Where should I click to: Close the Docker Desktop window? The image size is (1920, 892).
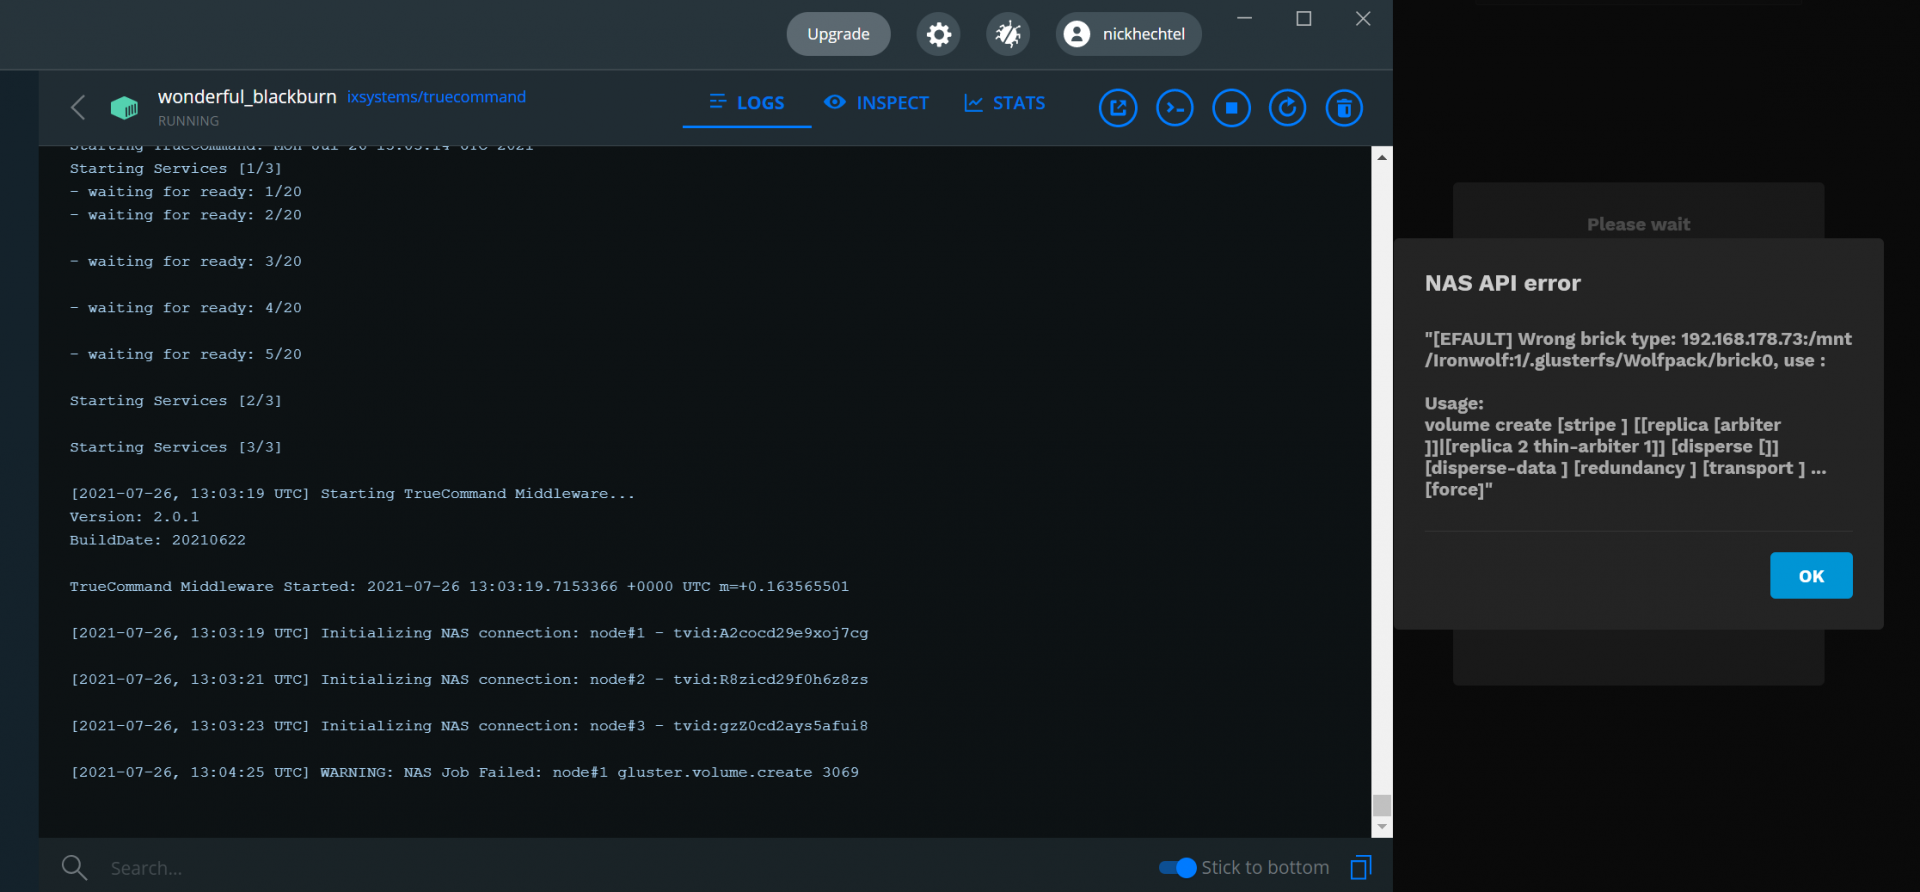tap(1363, 18)
